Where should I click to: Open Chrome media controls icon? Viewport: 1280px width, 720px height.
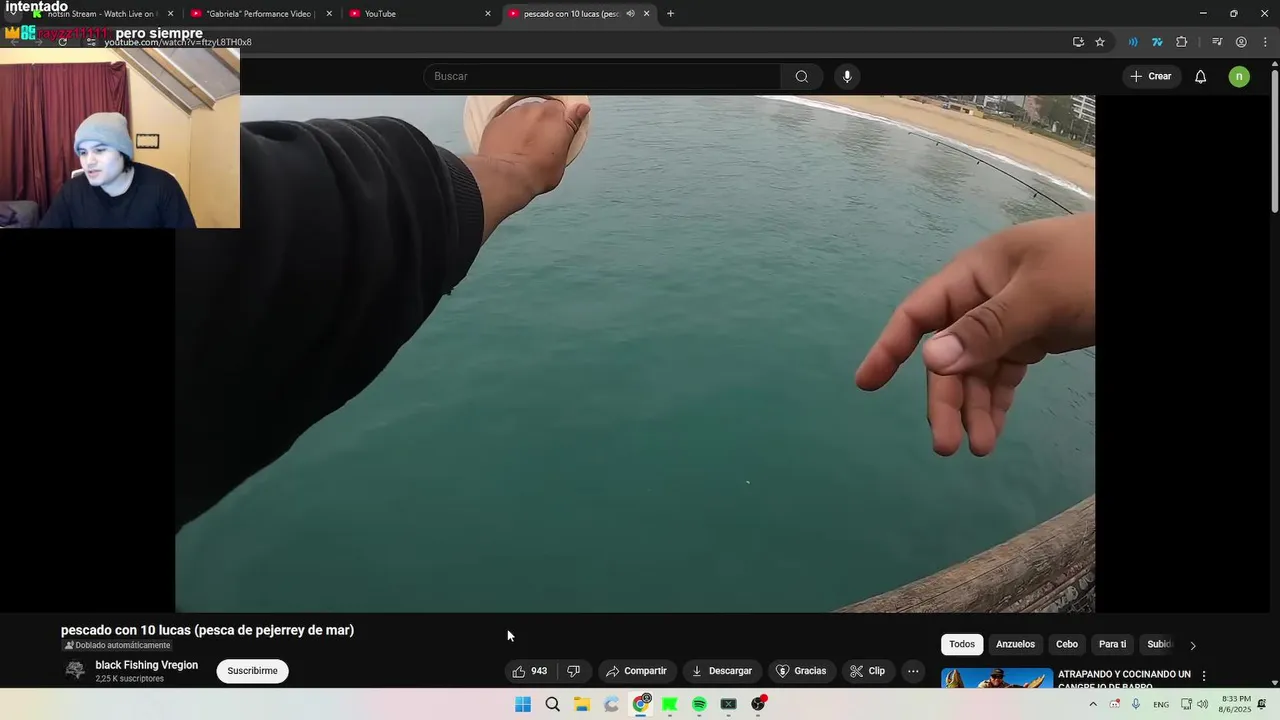coord(1217,42)
